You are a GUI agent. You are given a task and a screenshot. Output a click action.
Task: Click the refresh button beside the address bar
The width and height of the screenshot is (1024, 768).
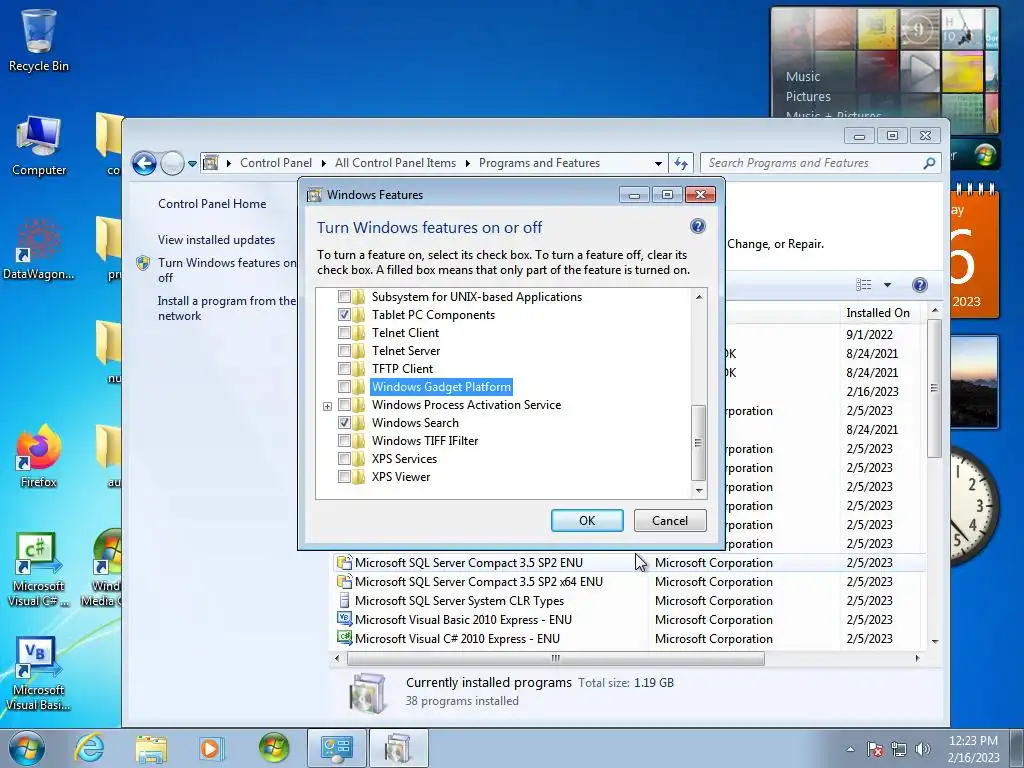point(681,163)
